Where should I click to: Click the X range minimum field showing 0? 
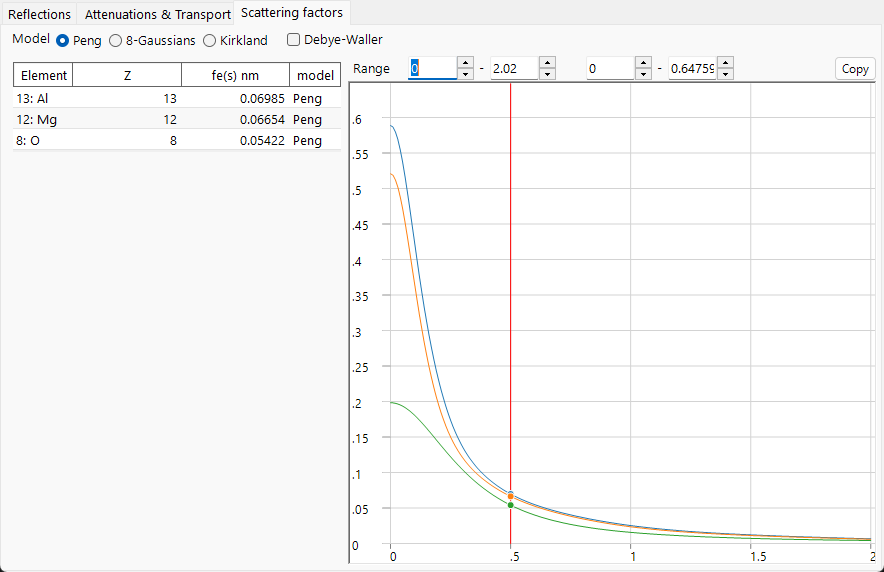point(432,68)
